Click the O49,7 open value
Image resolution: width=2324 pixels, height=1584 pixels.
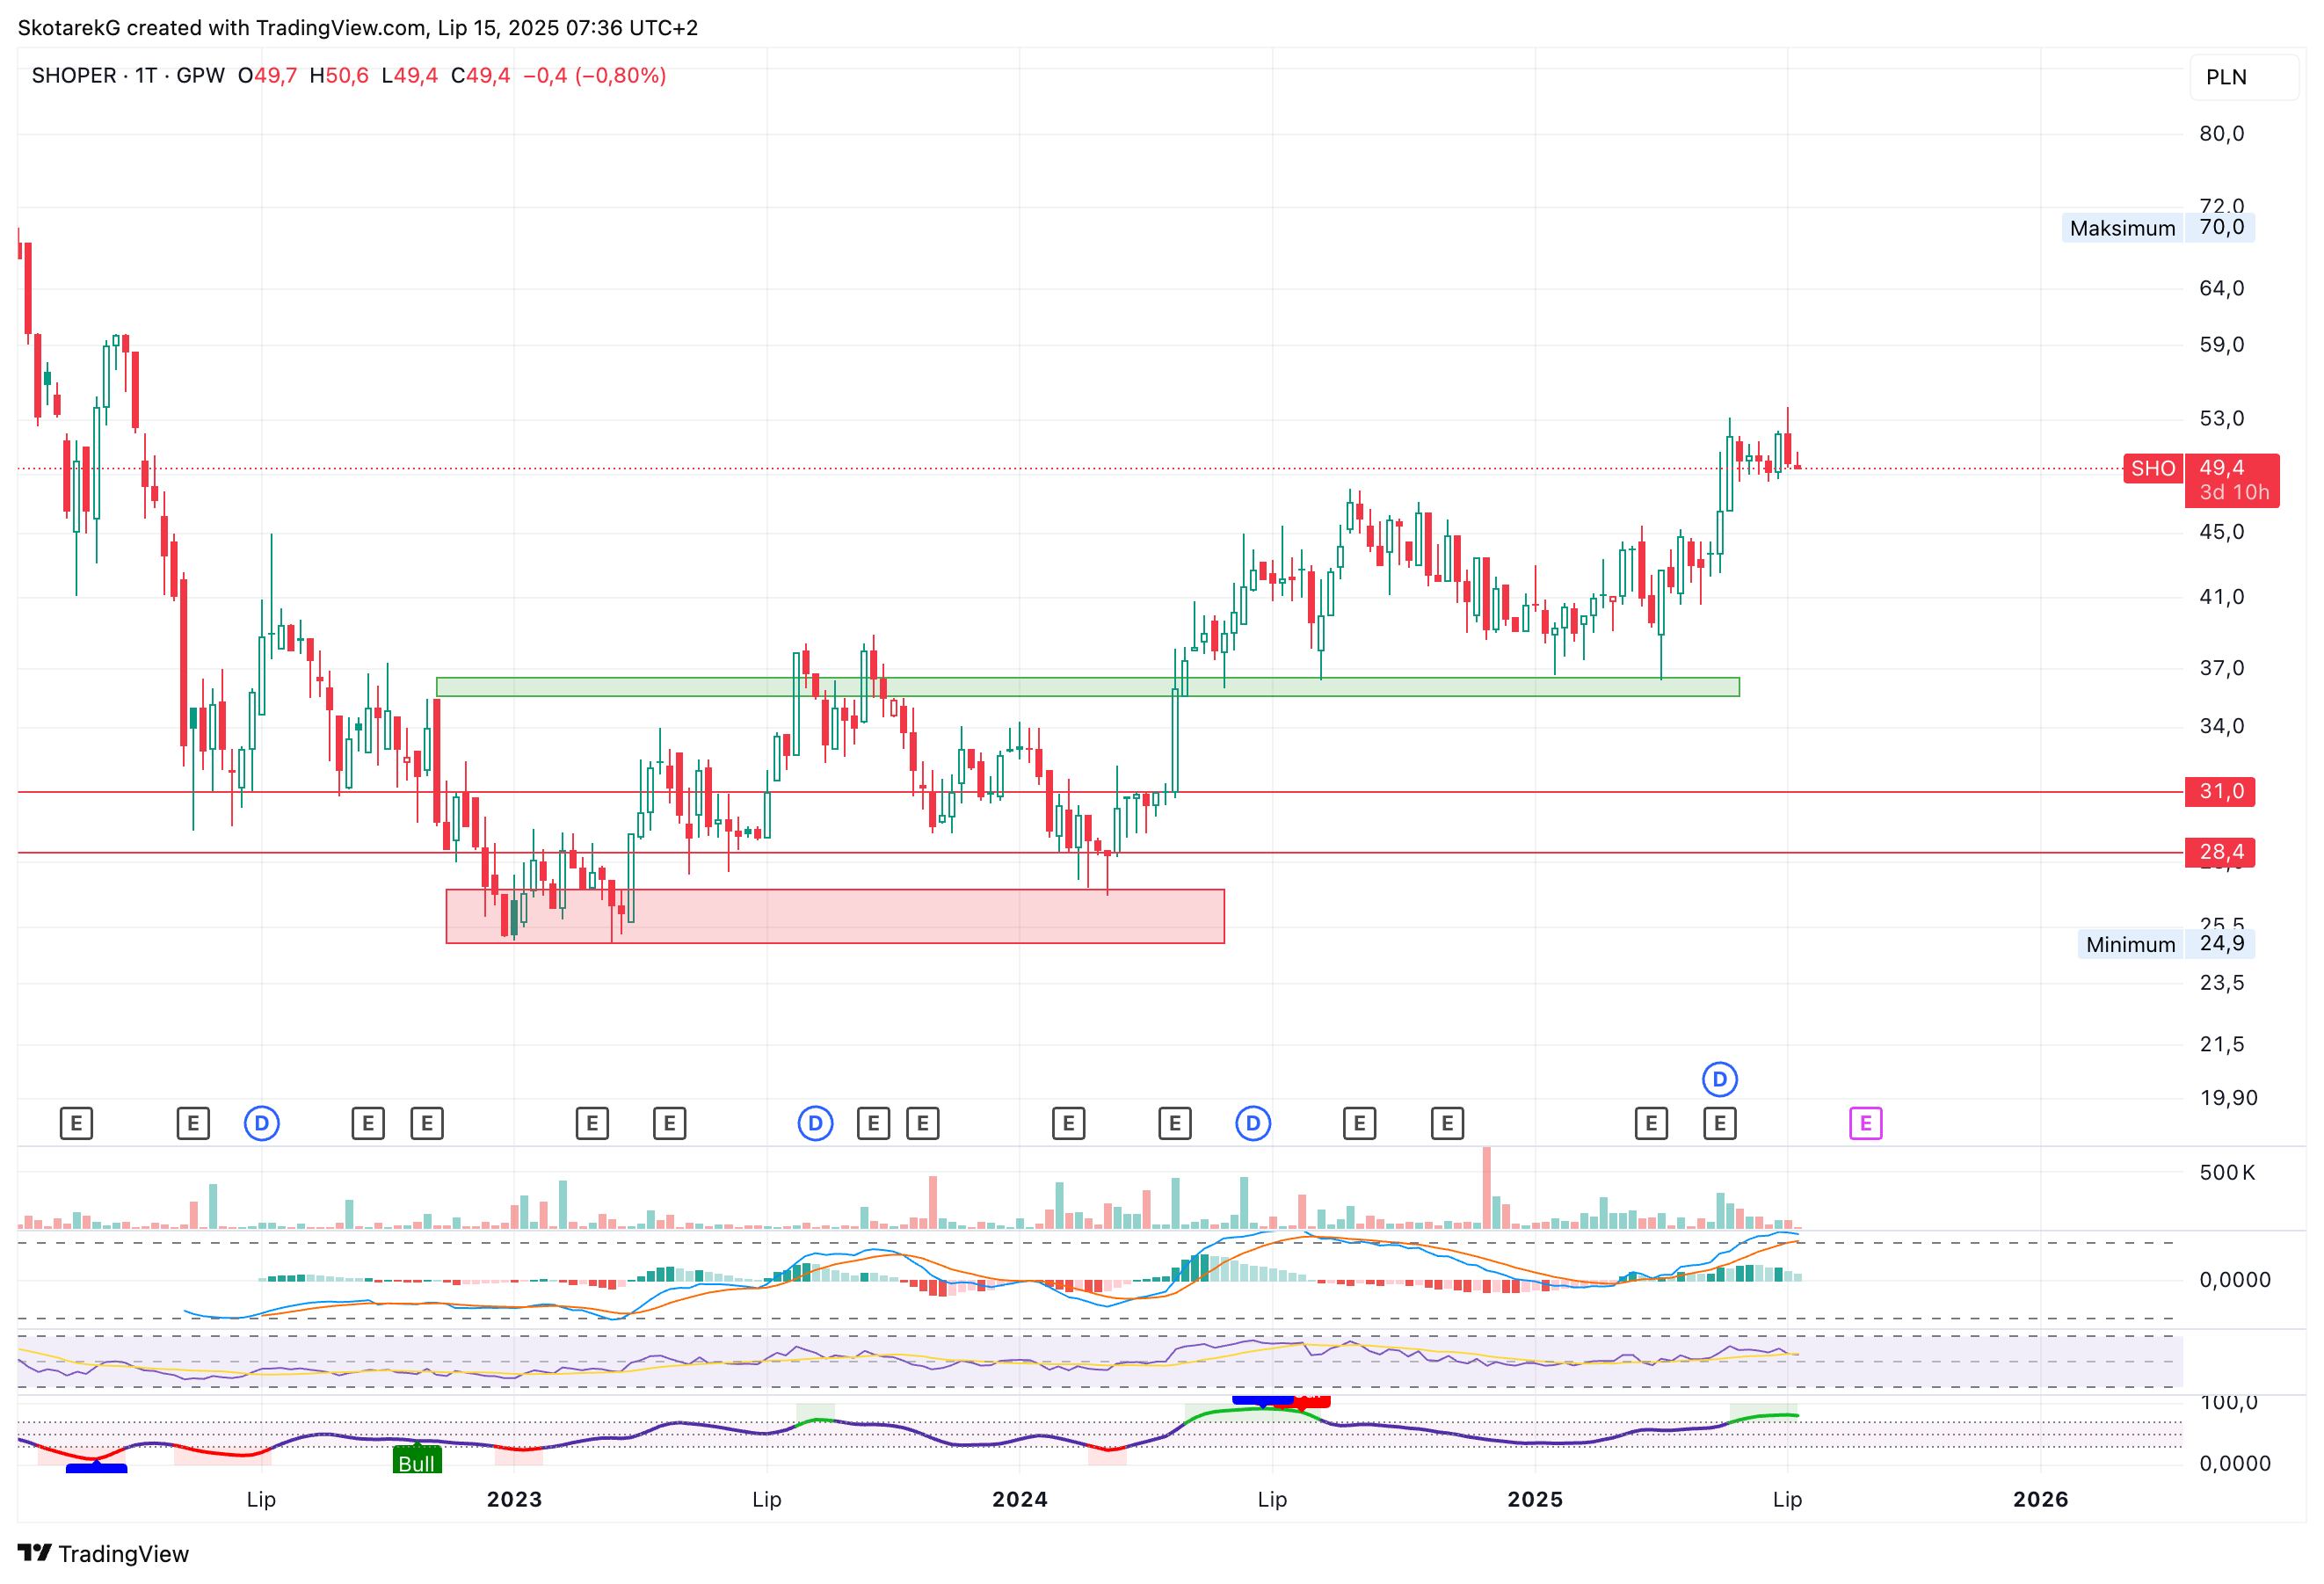267,76
